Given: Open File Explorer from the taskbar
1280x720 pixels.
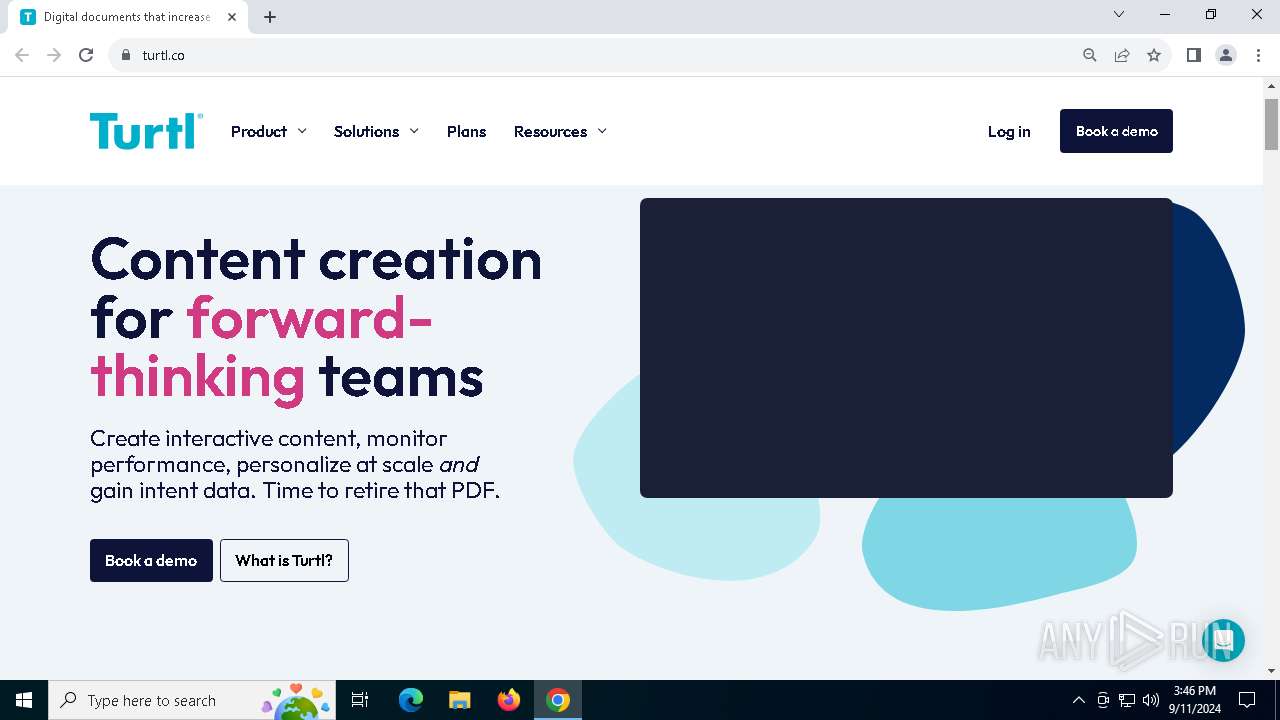Looking at the screenshot, I should [460, 700].
